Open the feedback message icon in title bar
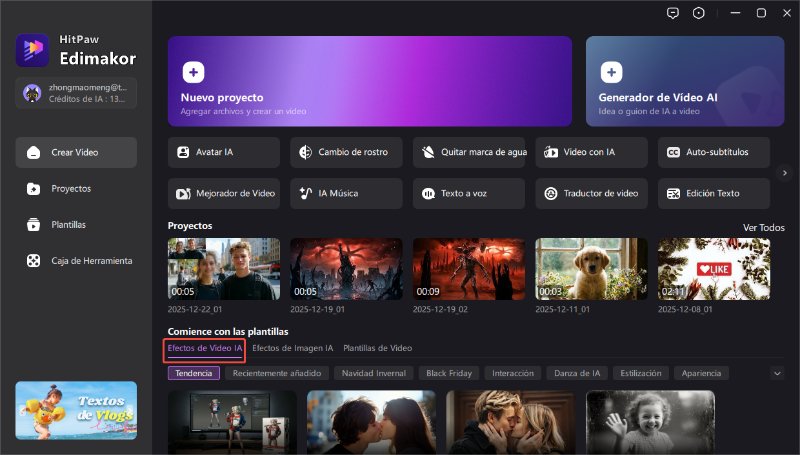The height and width of the screenshot is (455, 800). [x=673, y=13]
